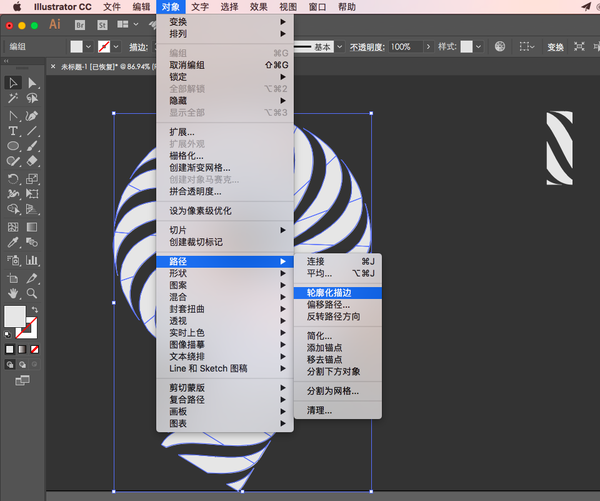This screenshot has height=501, width=600.
Task: Click the 不透明度 label link
Action: click(367, 47)
